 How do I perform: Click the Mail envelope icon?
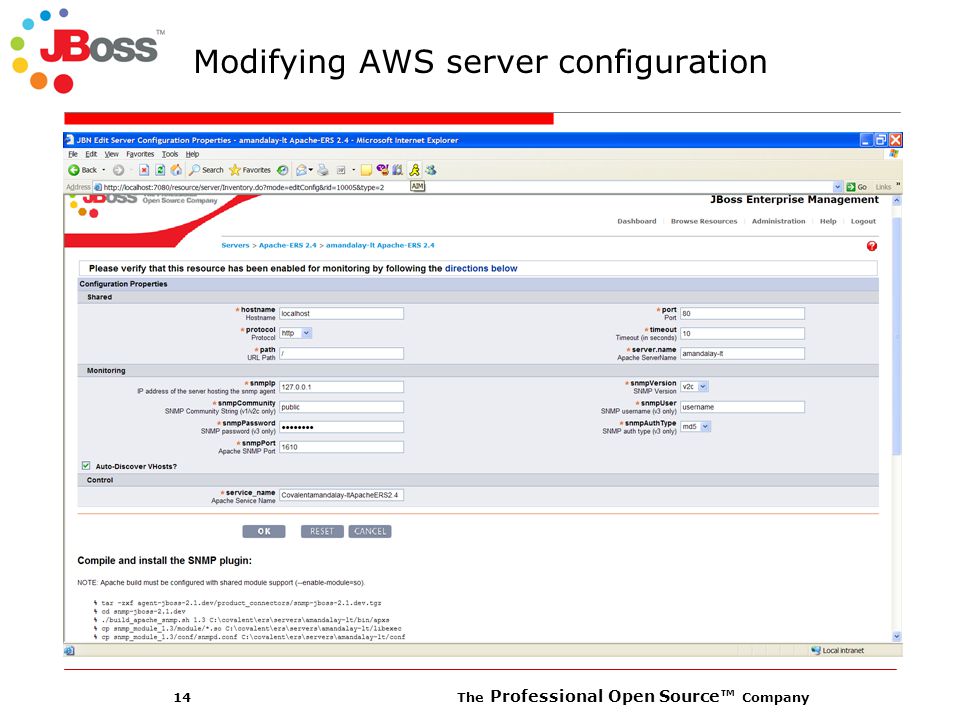[301, 170]
